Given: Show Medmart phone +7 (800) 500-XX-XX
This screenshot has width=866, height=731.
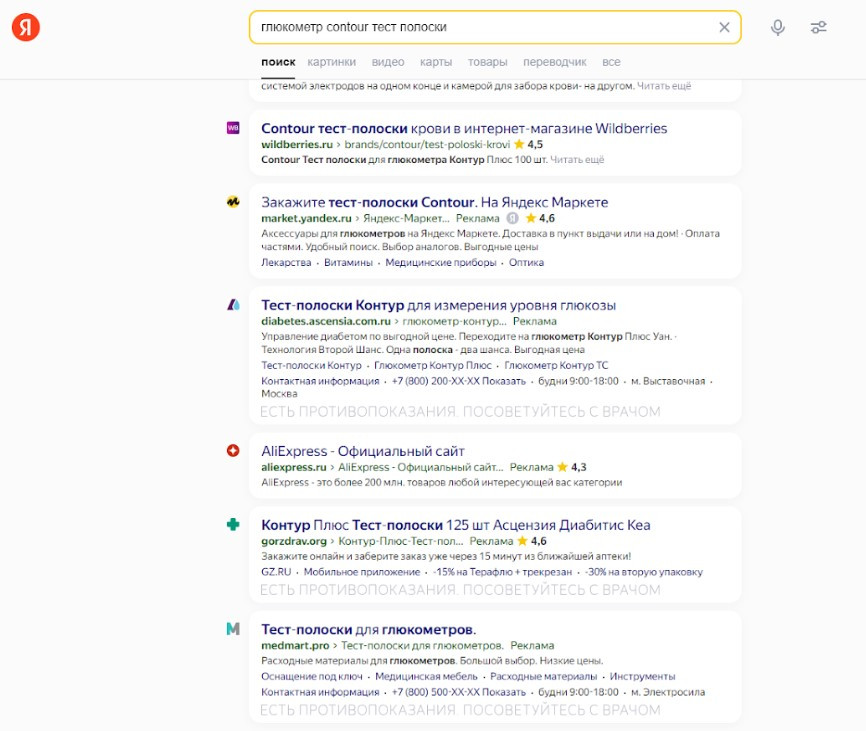Looking at the screenshot, I should click(x=458, y=692).
